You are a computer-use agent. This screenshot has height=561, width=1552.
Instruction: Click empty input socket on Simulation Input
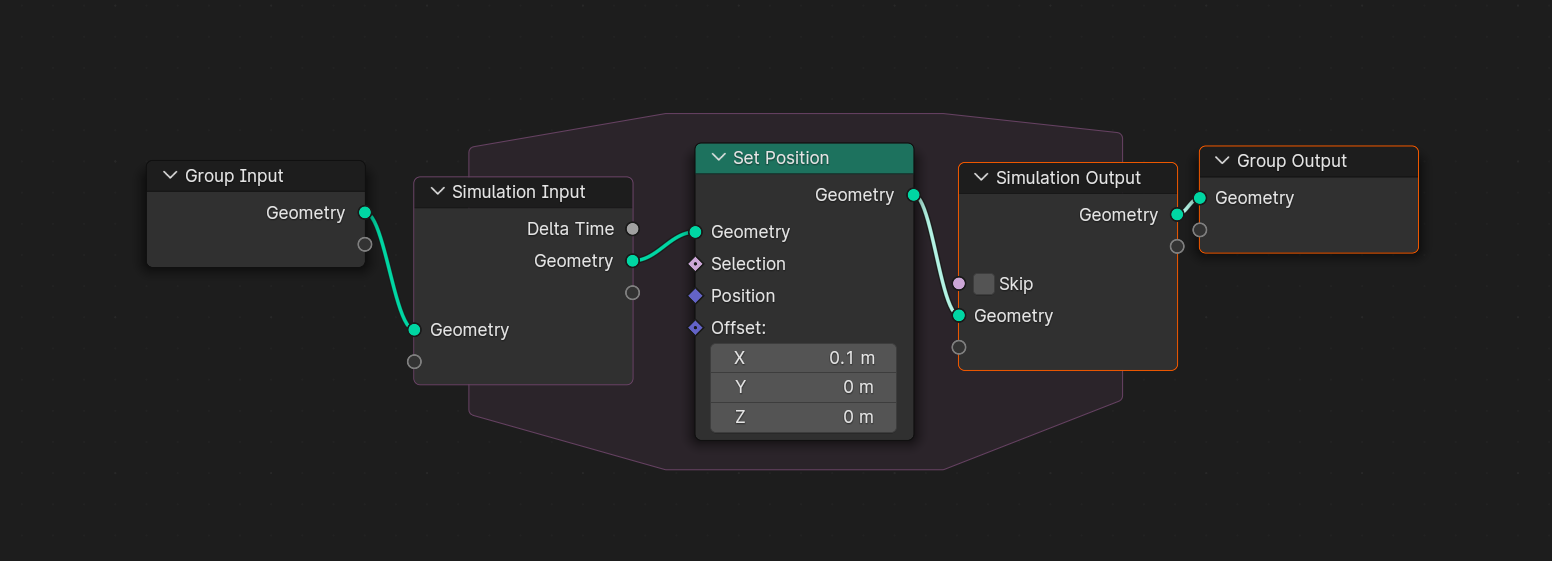[414, 362]
